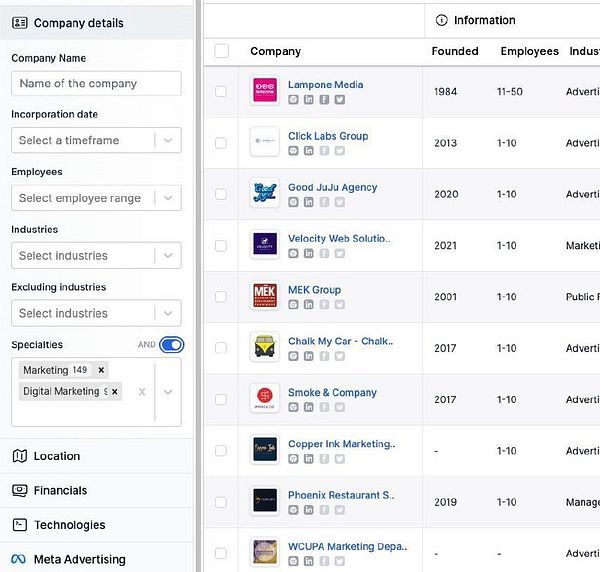Image resolution: width=600 pixels, height=572 pixels.
Task: Open LinkedIn icon for Lampone Media
Action: pyautogui.click(x=308, y=99)
